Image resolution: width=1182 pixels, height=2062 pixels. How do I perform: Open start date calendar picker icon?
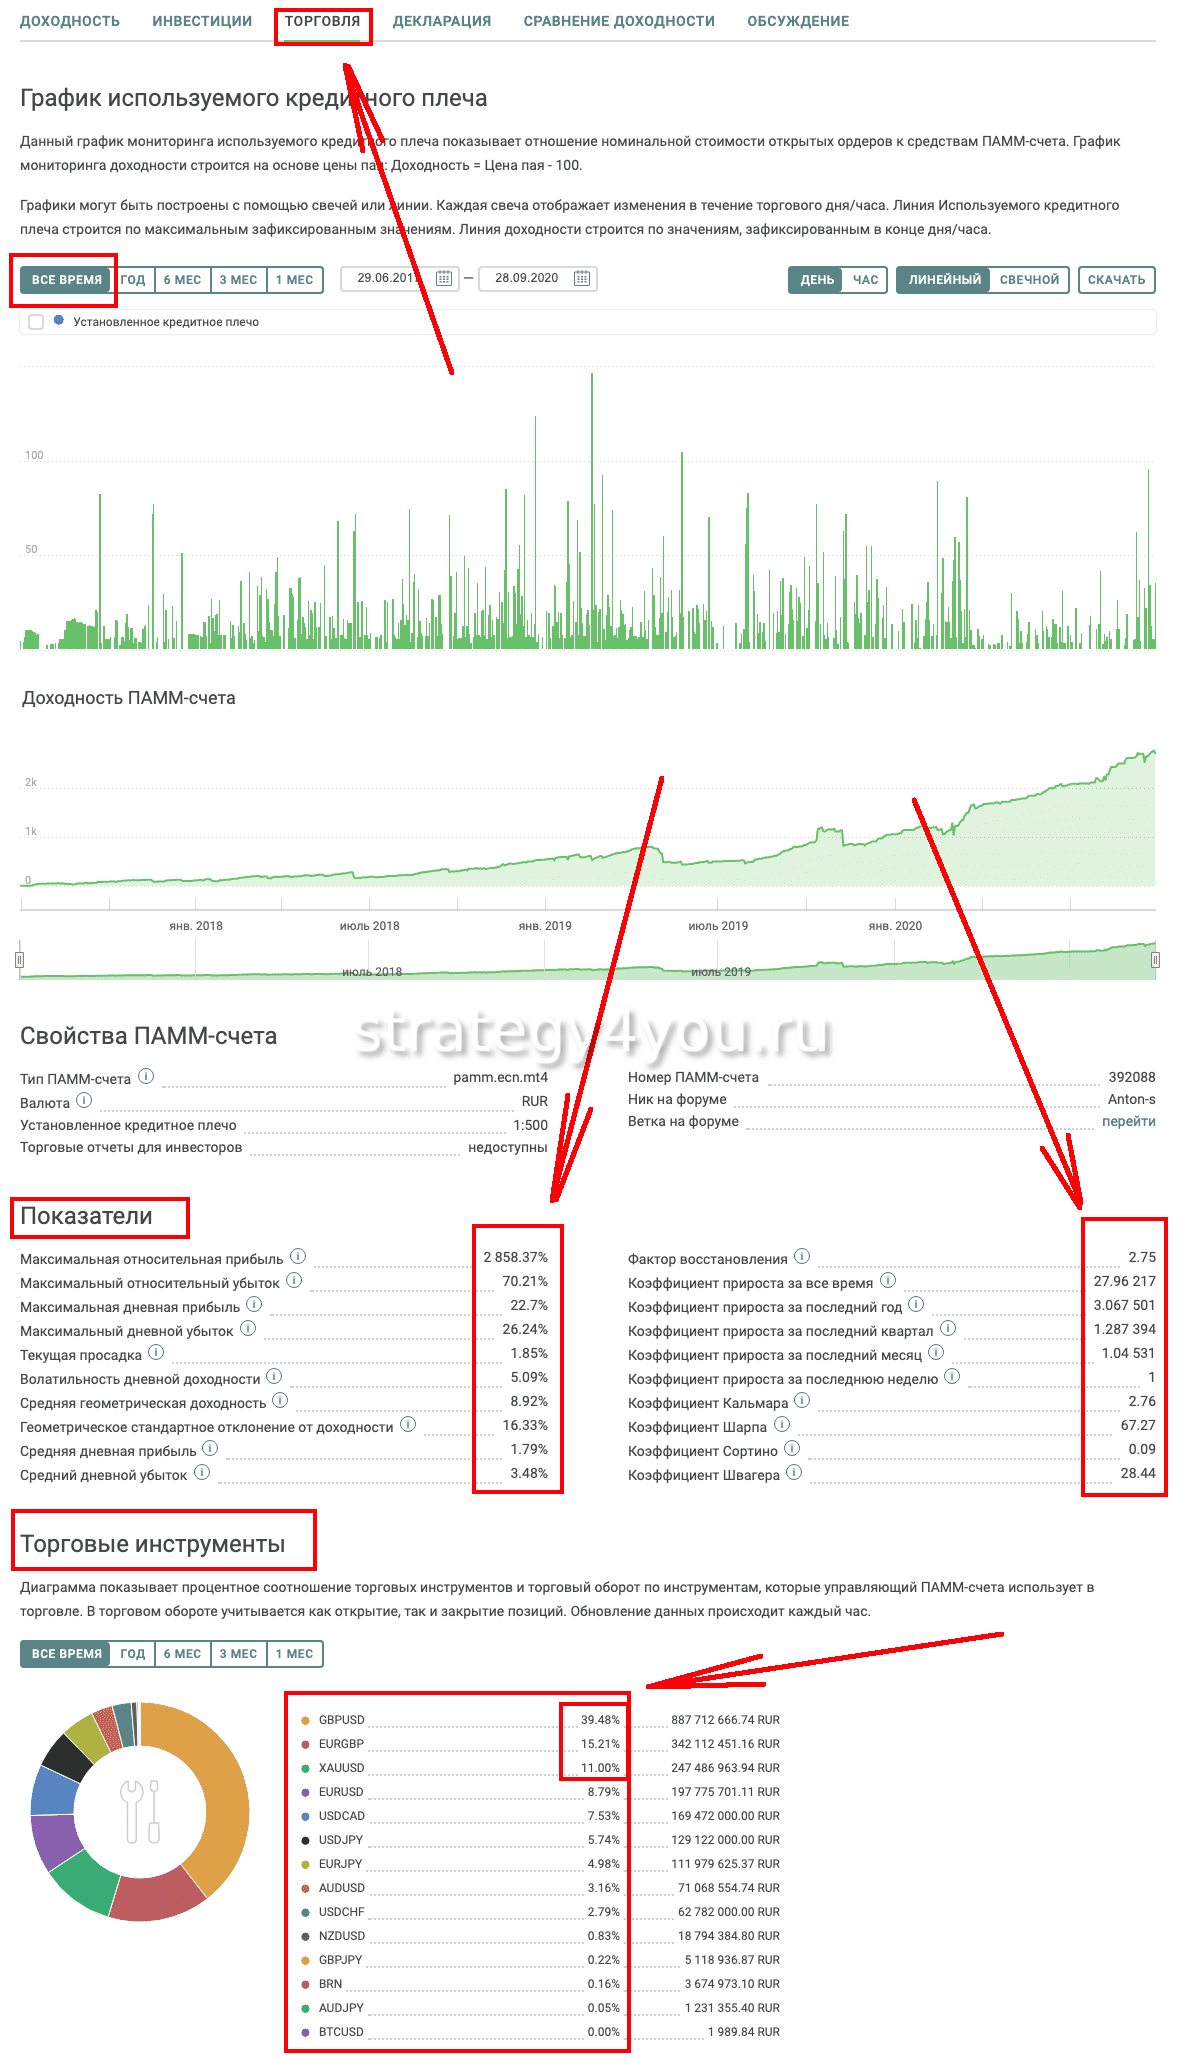tap(444, 279)
